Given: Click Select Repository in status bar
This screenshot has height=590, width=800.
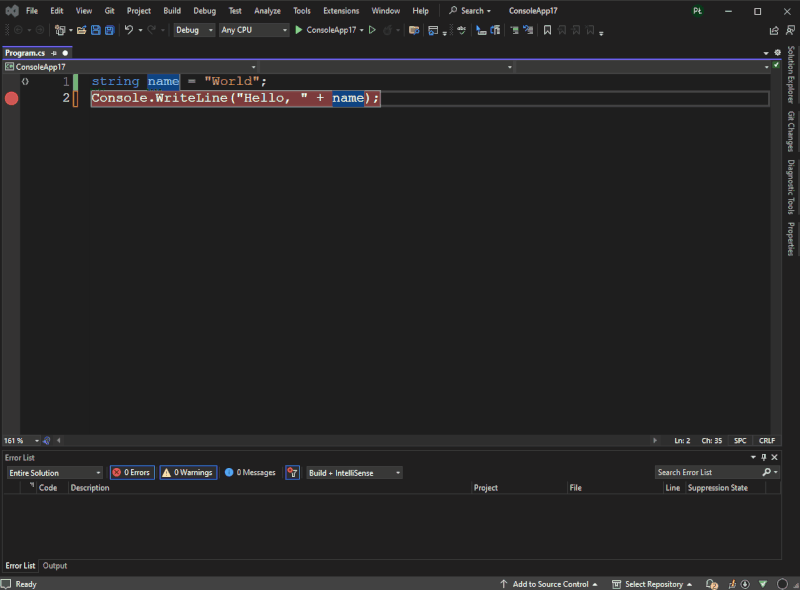Looking at the screenshot, I should (x=653, y=584).
